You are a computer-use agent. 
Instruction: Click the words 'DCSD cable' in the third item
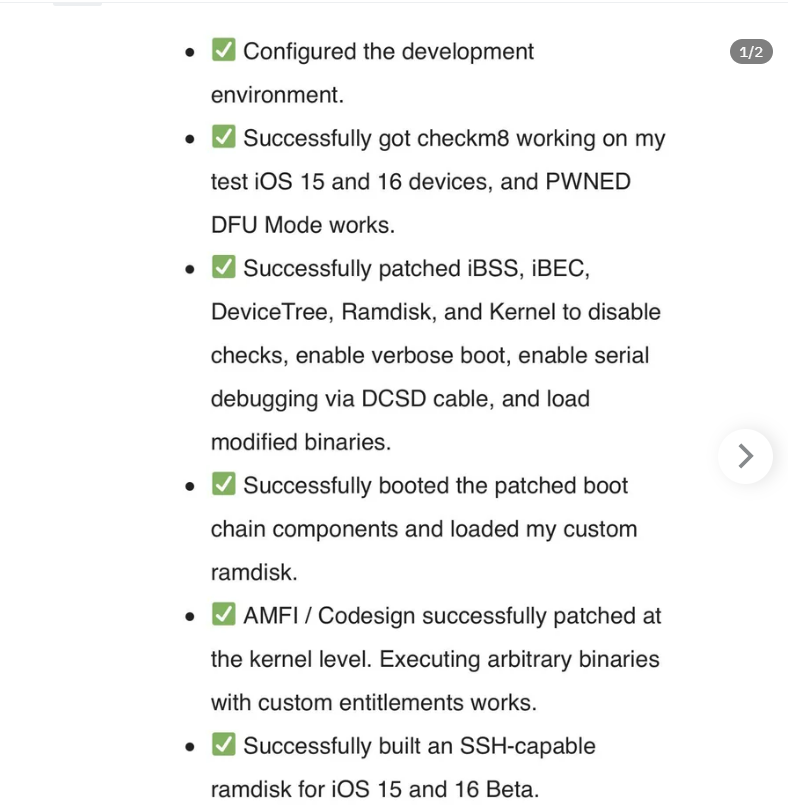[x=427, y=399]
